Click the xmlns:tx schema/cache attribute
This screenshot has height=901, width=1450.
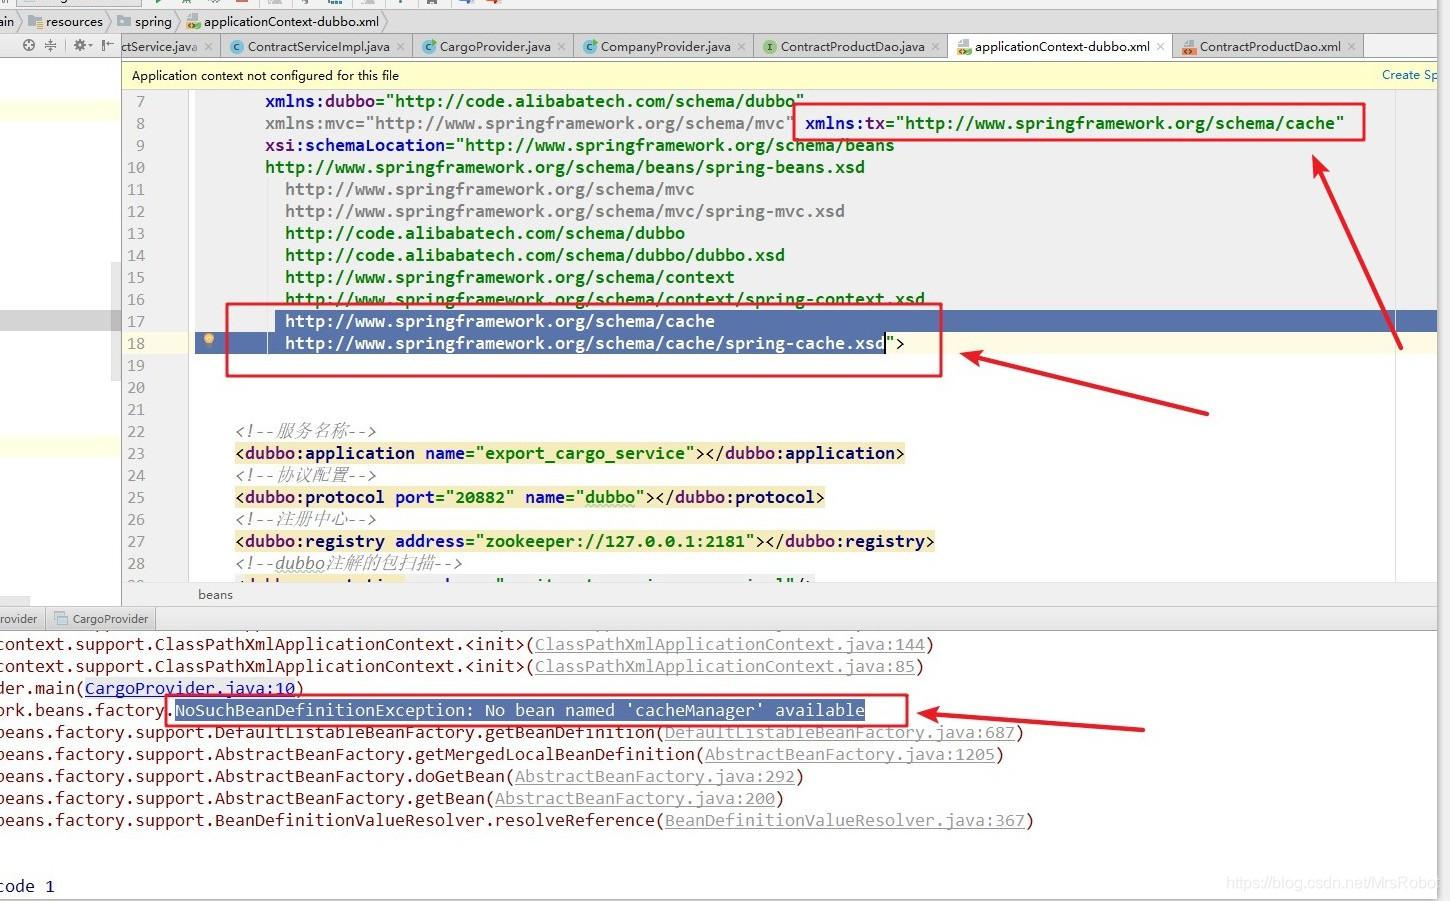(x=1075, y=124)
